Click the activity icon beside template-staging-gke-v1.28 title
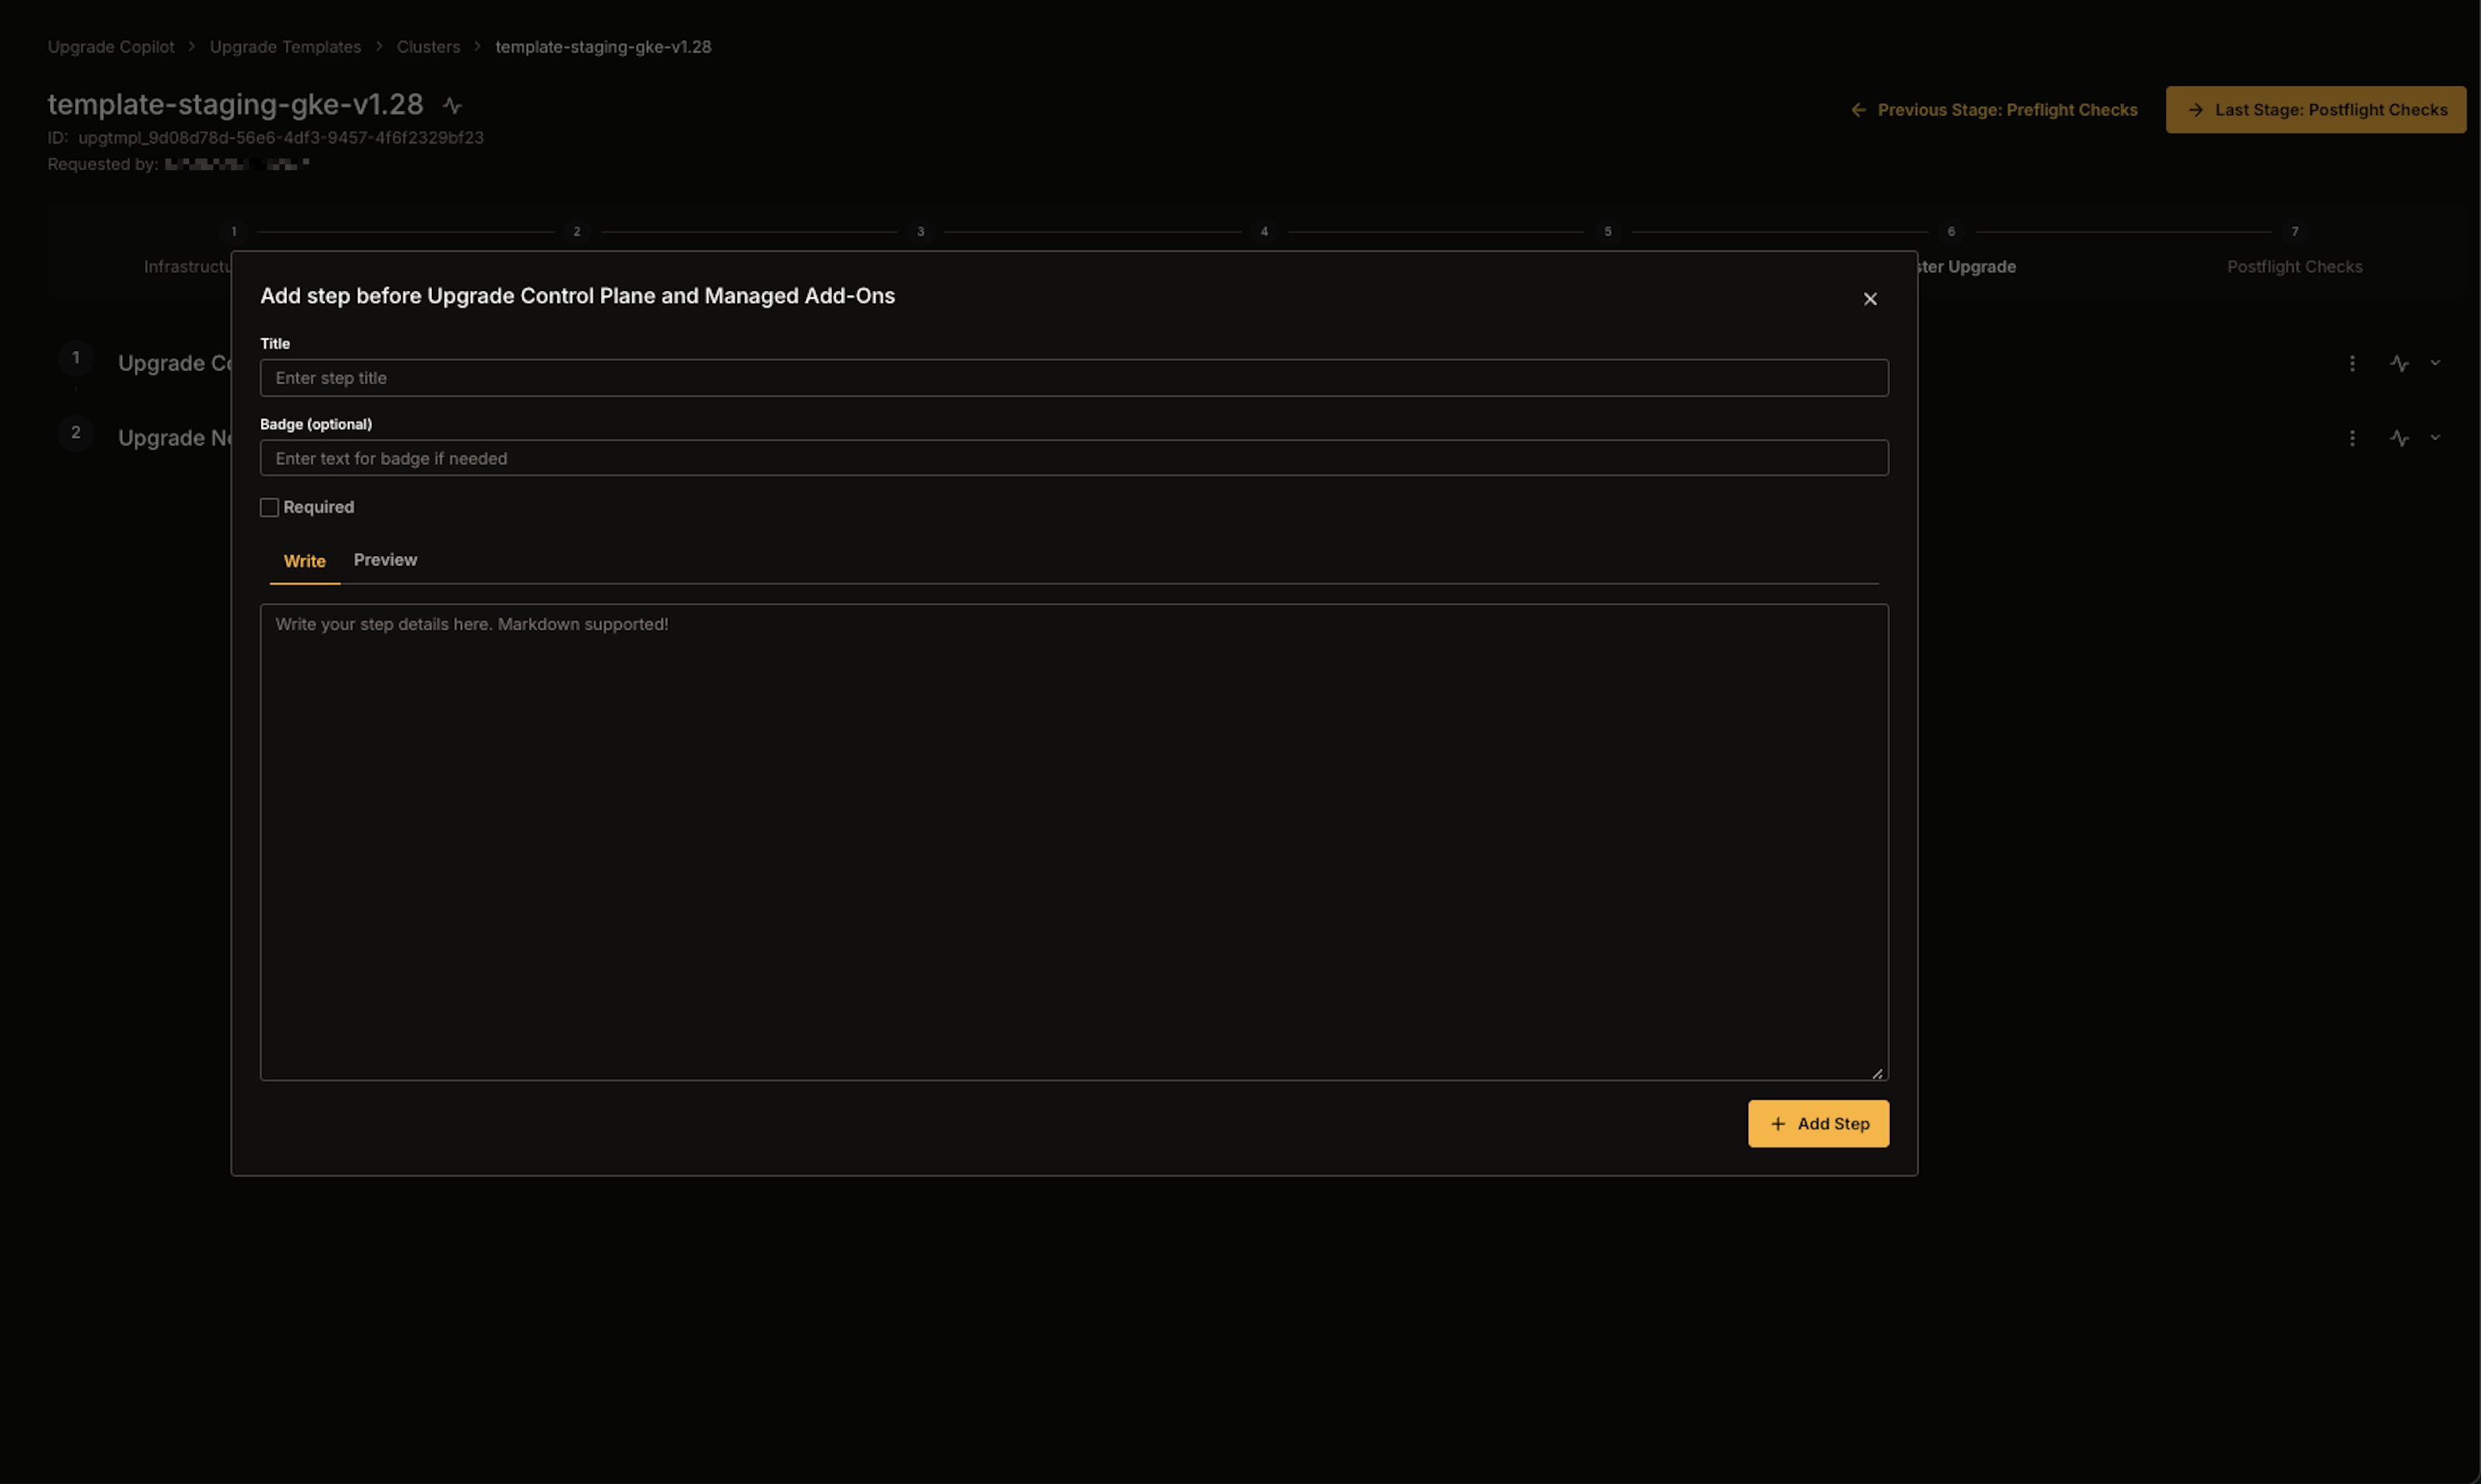Image resolution: width=2481 pixels, height=1484 pixels. click(x=453, y=104)
